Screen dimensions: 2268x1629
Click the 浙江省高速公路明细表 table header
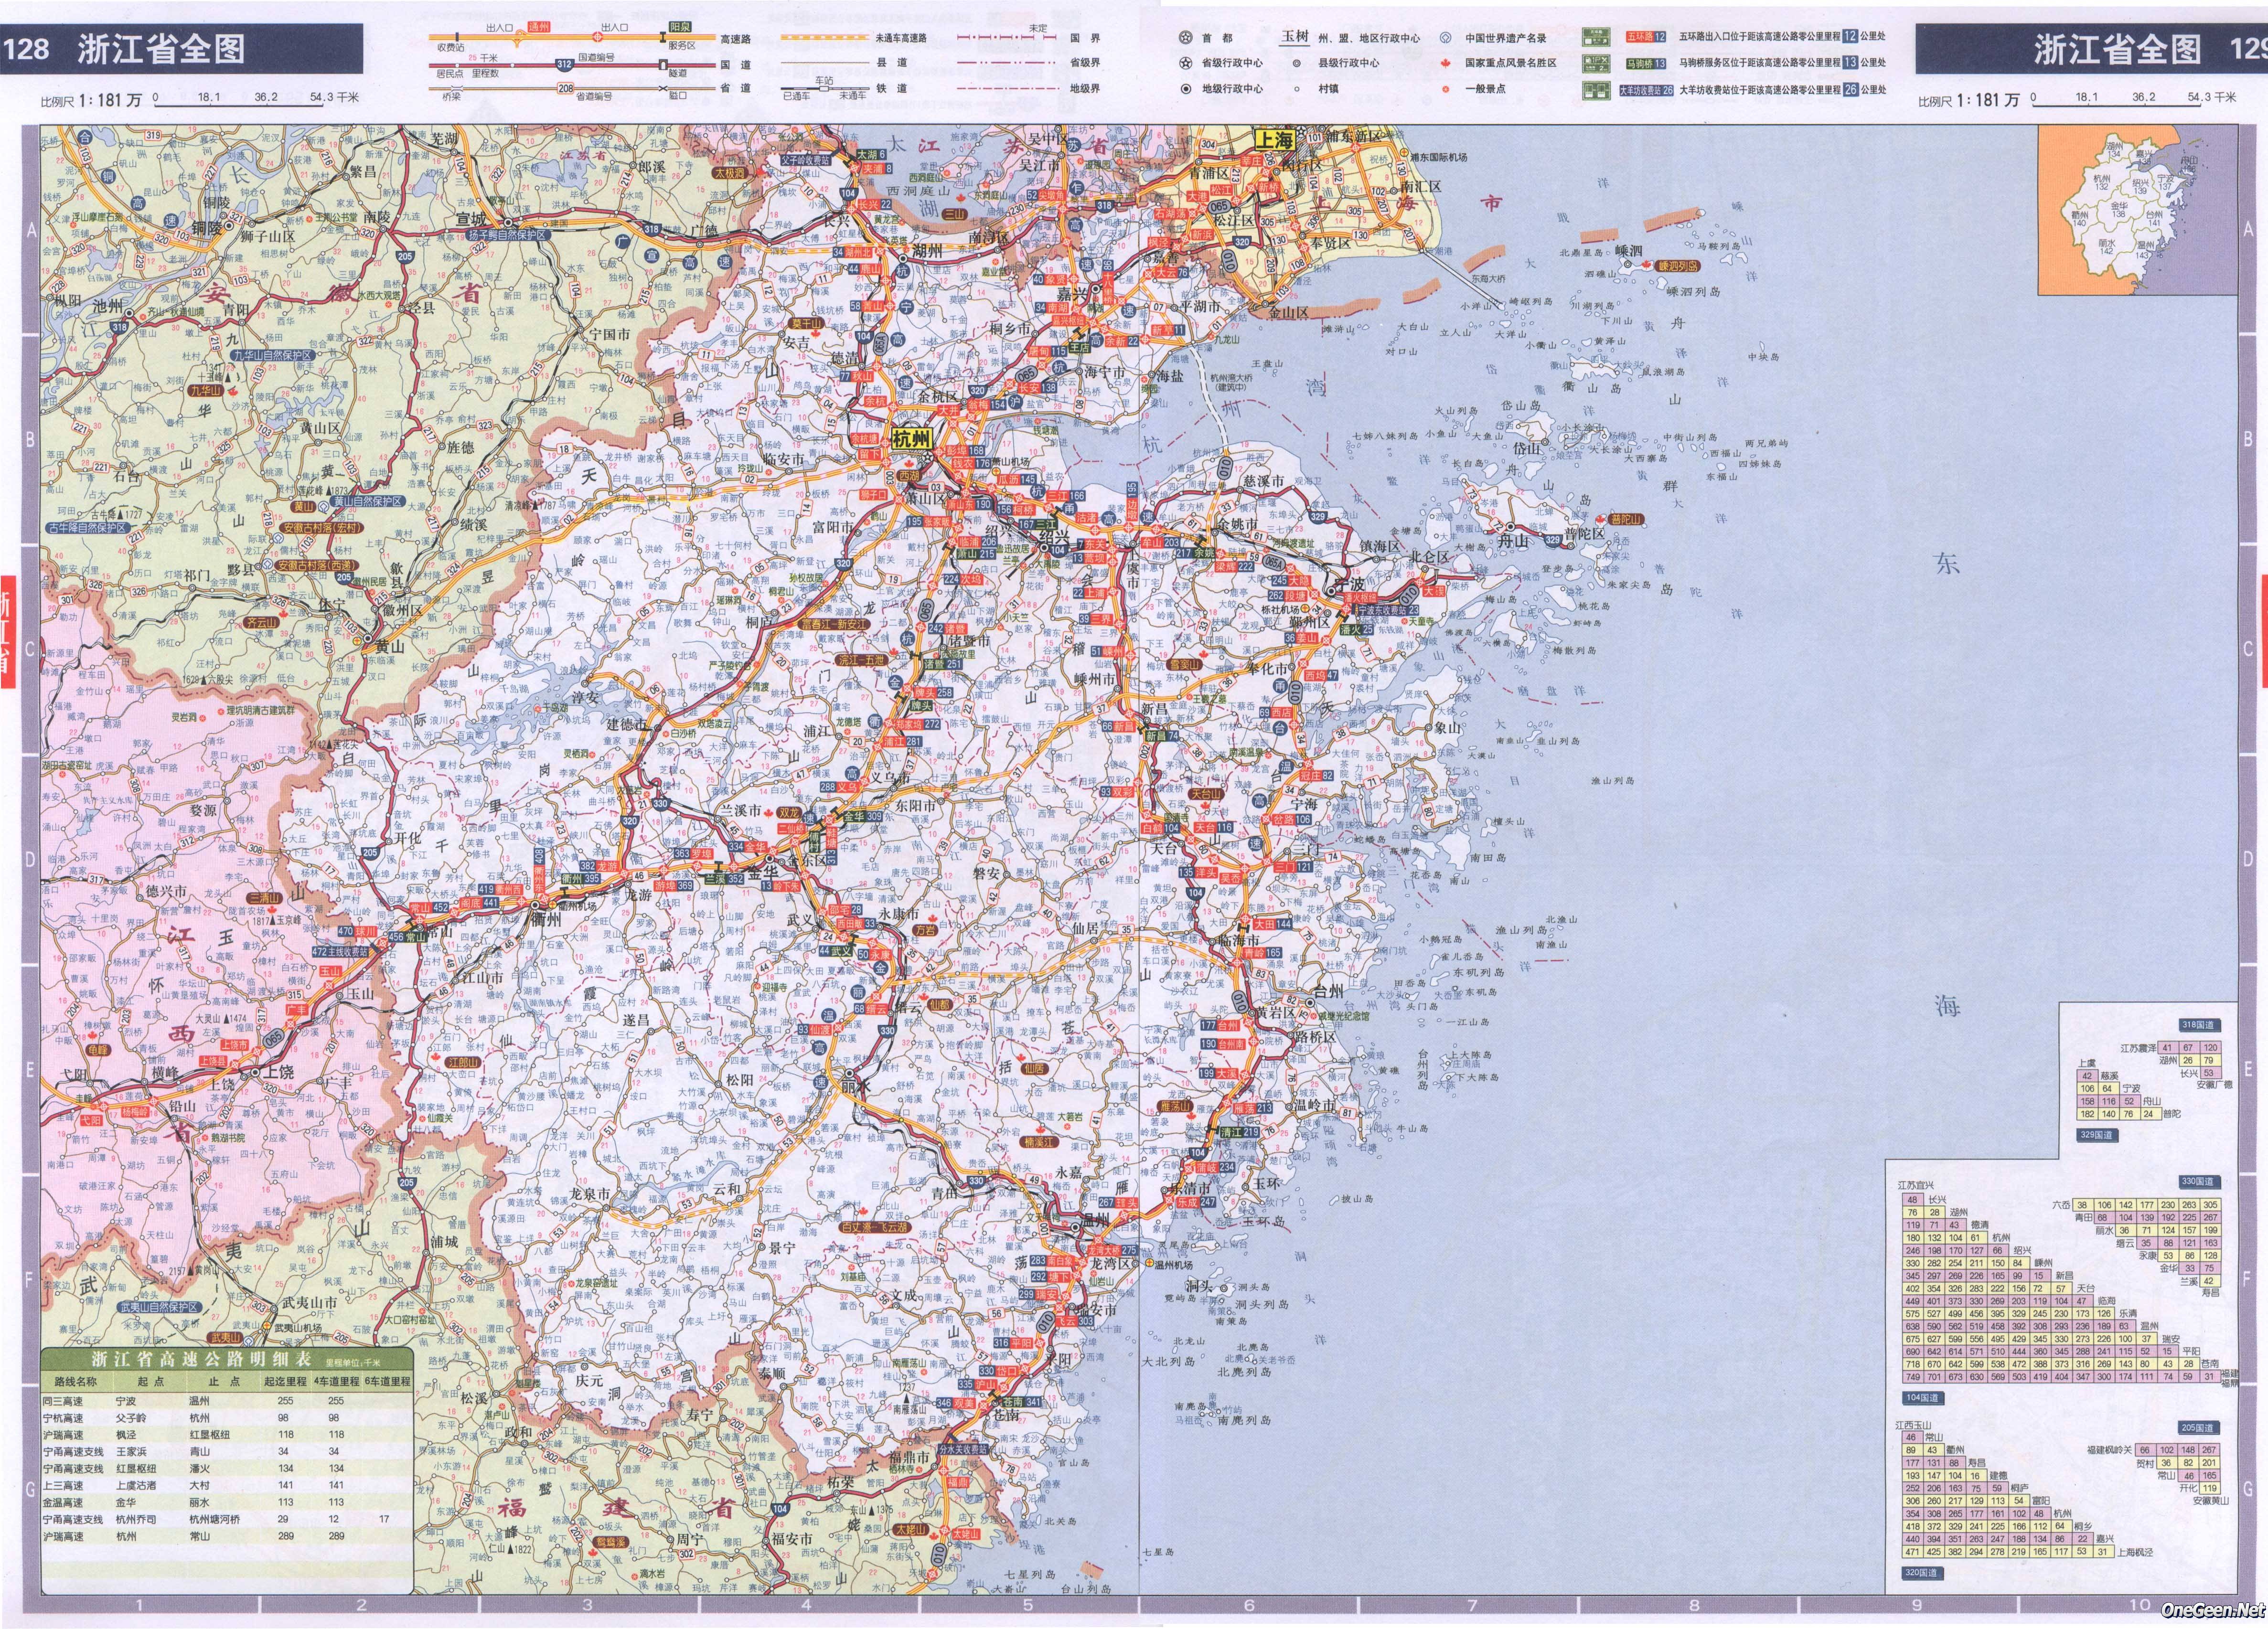[x=201, y=1360]
